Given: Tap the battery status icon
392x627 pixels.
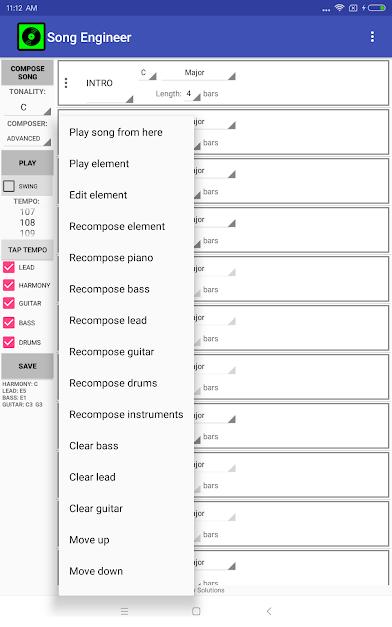Looking at the screenshot, I should pyautogui.click(x=376, y=8).
